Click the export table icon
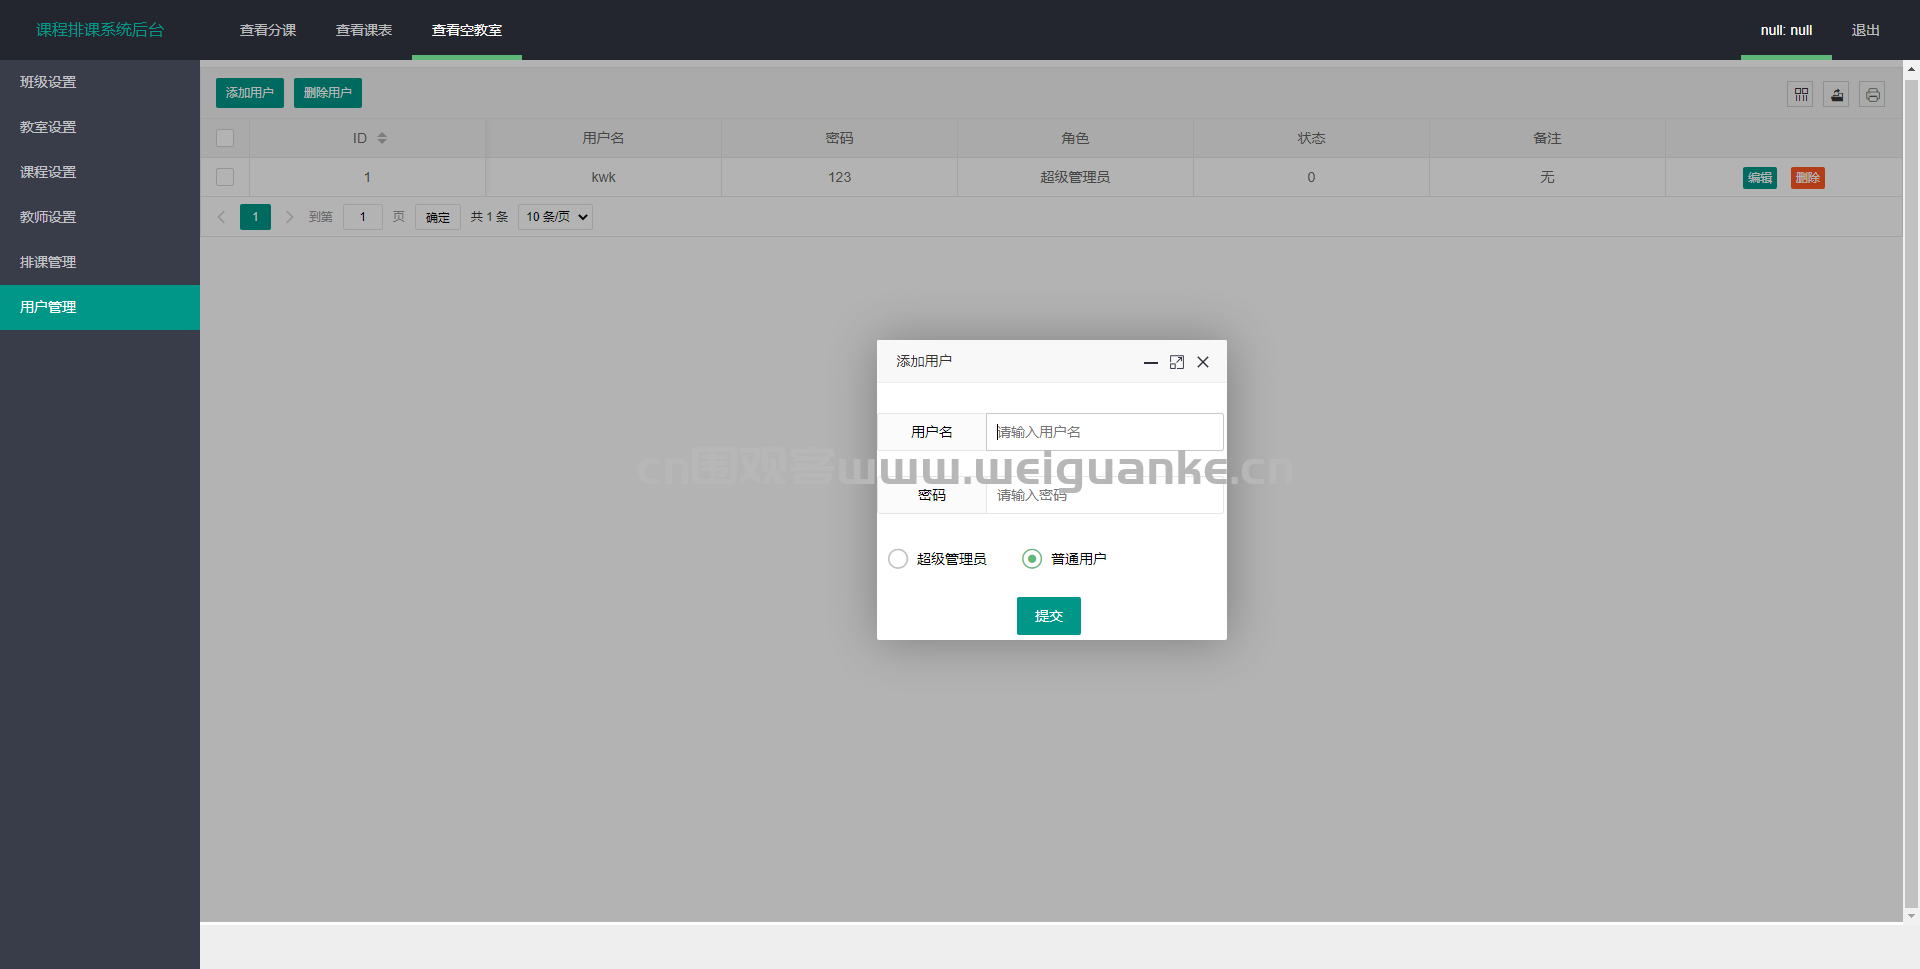The height and width of the screenshot is (969, 1920). 1837,94
